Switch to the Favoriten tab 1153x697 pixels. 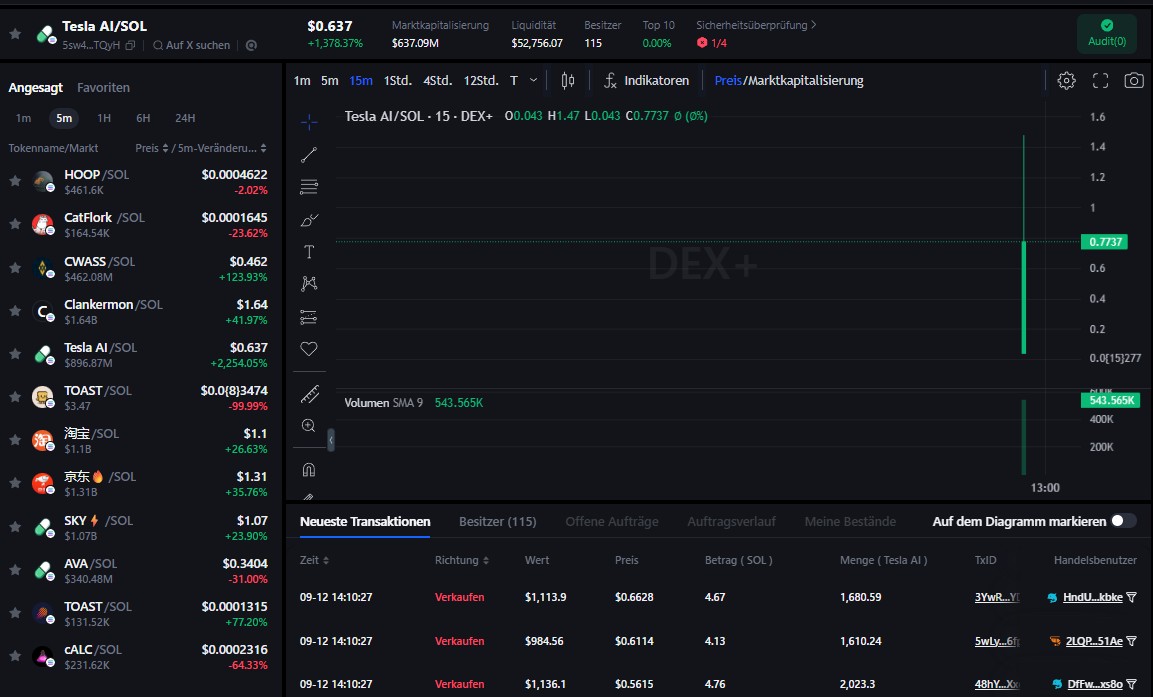pos(103,88)
